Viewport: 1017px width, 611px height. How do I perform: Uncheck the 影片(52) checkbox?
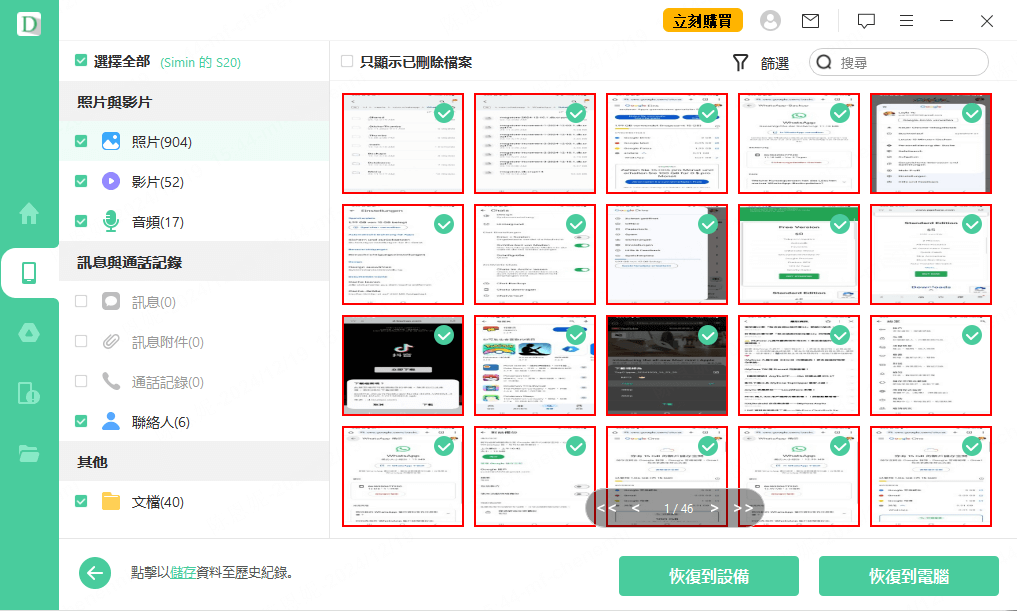pyautogui.click(x=81, y=182)
